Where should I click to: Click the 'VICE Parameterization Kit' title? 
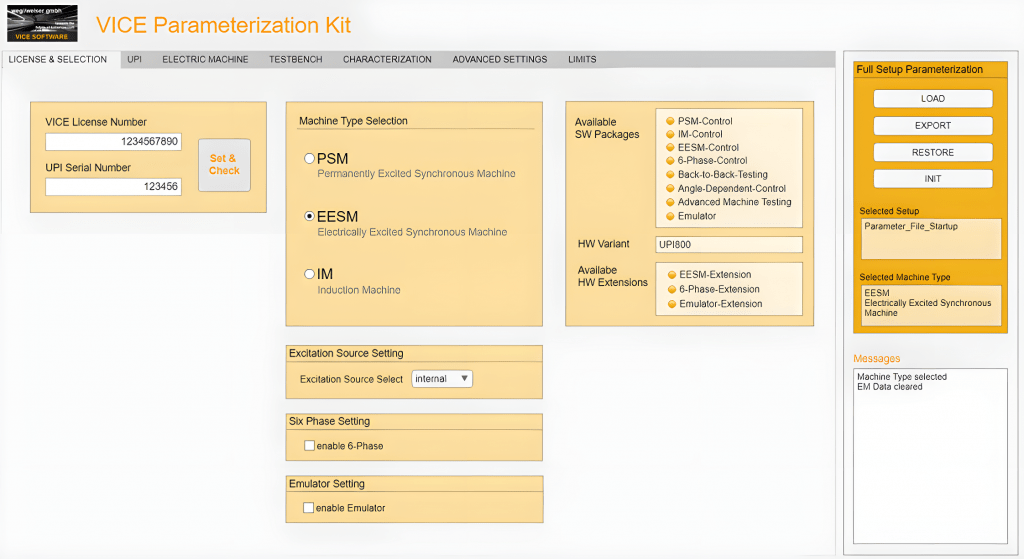[223, 25]
